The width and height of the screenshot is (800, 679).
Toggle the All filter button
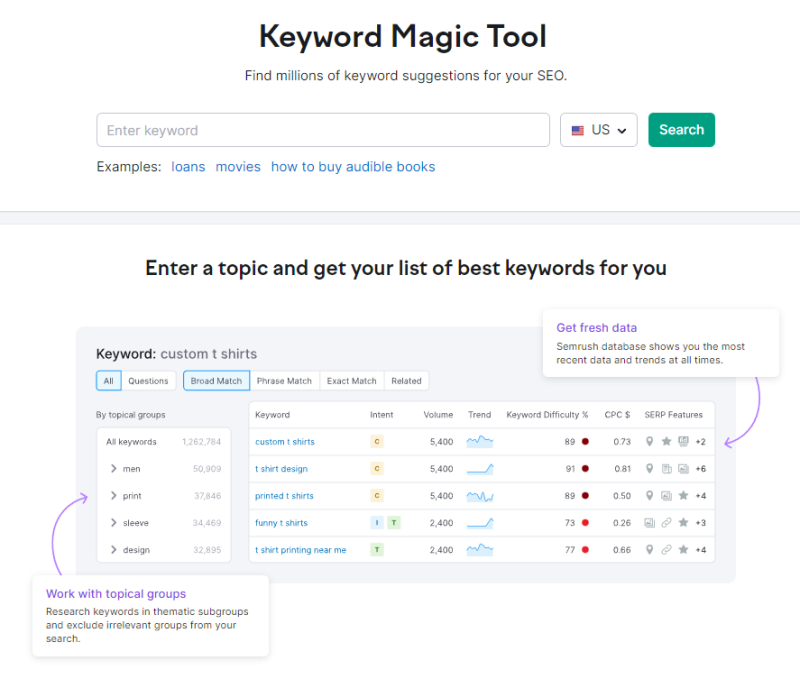(x=108, y=380)
